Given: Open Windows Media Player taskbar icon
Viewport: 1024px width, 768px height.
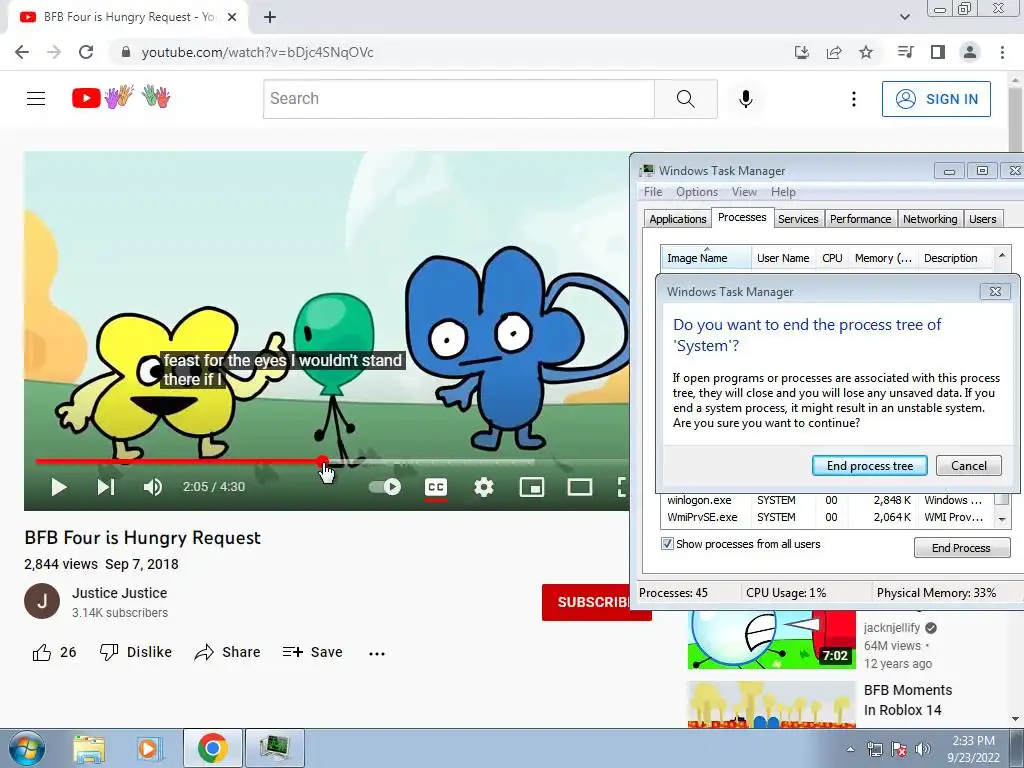Looking at the screenshot, I should pyautogui.click(x=150, y=749).
